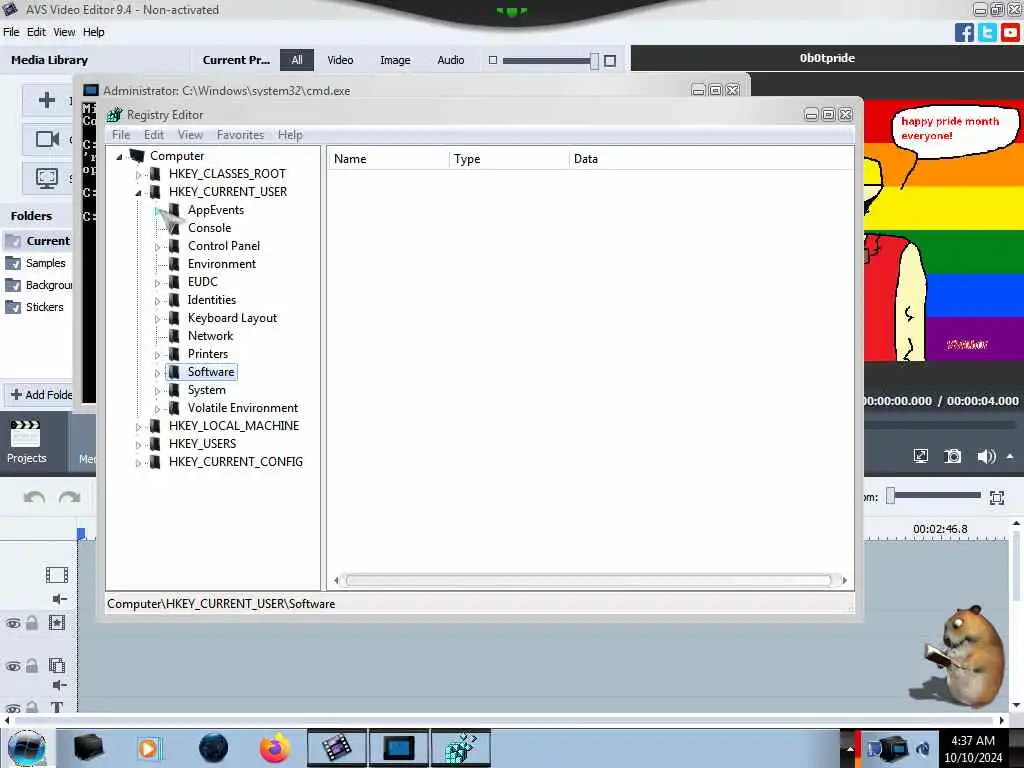The image size is (1024, 768).
Task: Click the text track T icon
Action: coord(57,707)
